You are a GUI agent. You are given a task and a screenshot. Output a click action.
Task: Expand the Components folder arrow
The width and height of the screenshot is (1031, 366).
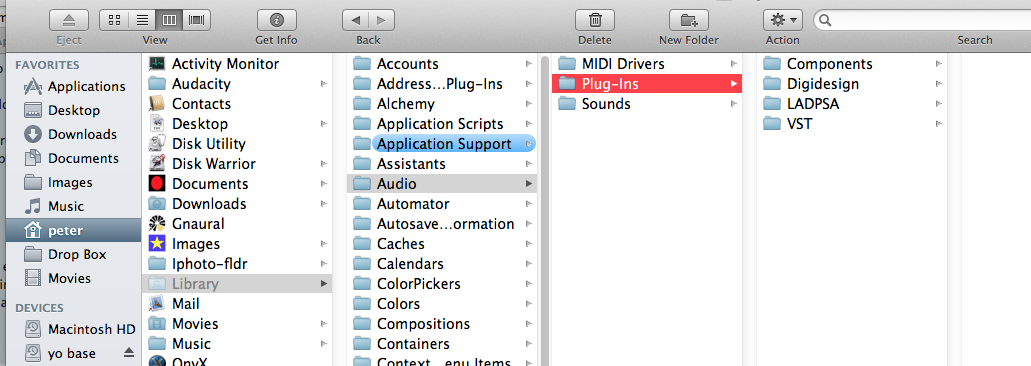click(x=939, y=64)
